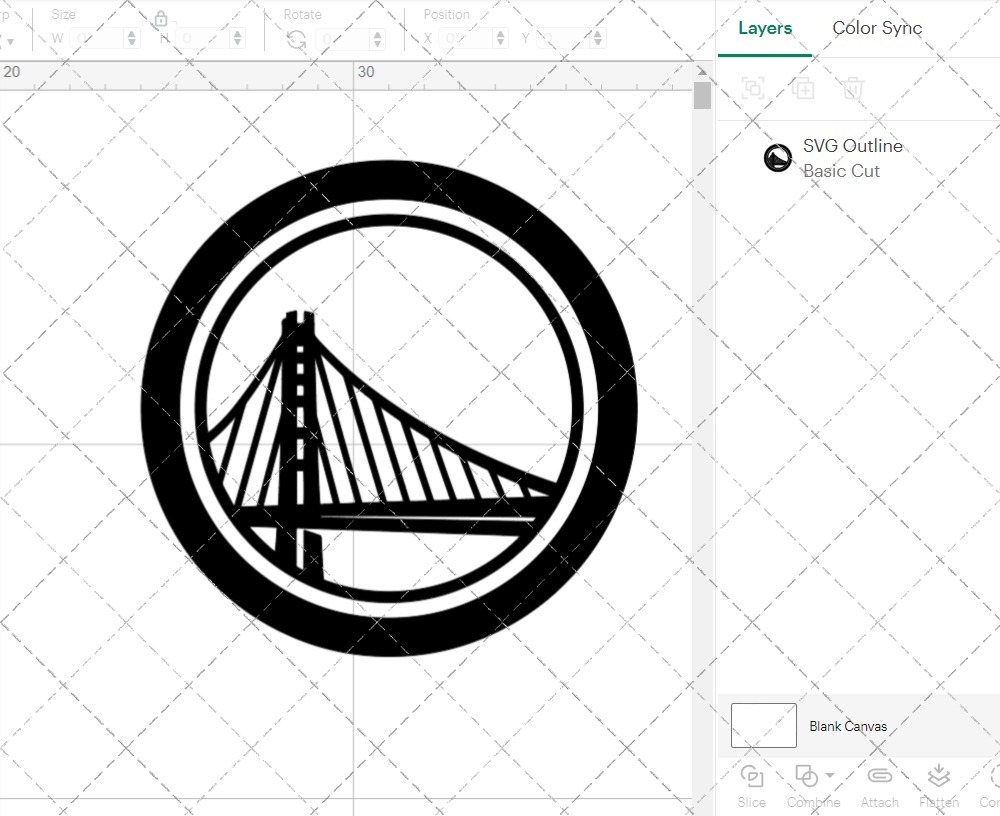Screen dimensions: 1000x816
Task: Toggle selection of the SVG Outline layer
Action: 778,157
